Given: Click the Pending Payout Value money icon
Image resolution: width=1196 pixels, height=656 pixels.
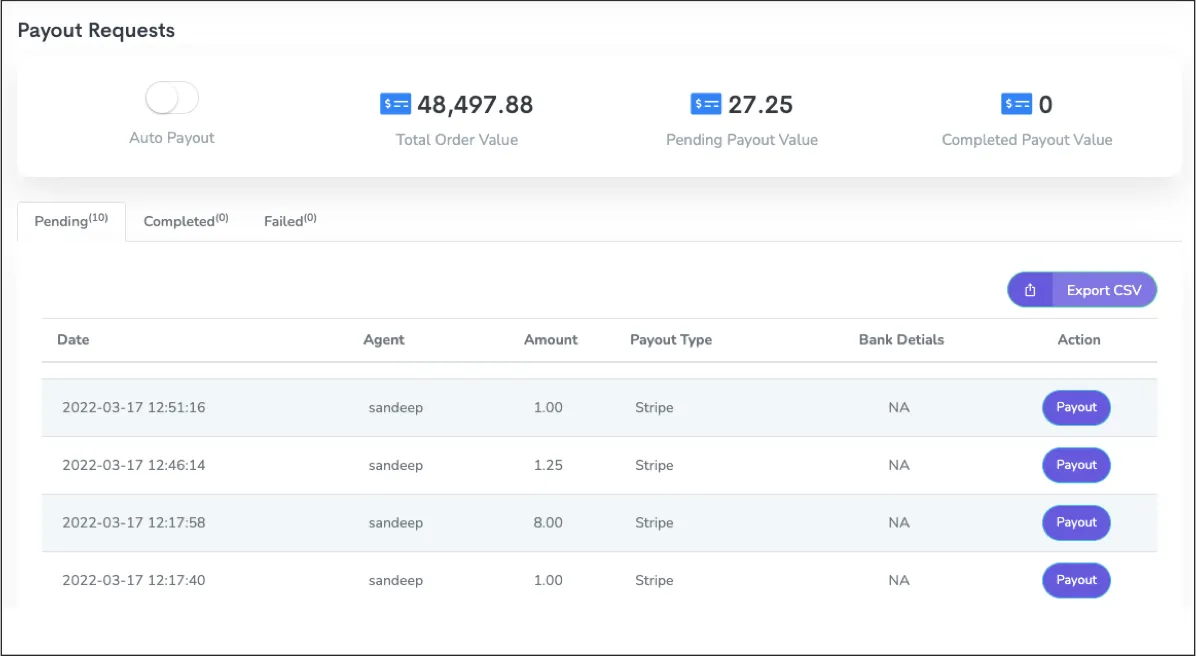Looking at the screenshot, I should (706, 104).
